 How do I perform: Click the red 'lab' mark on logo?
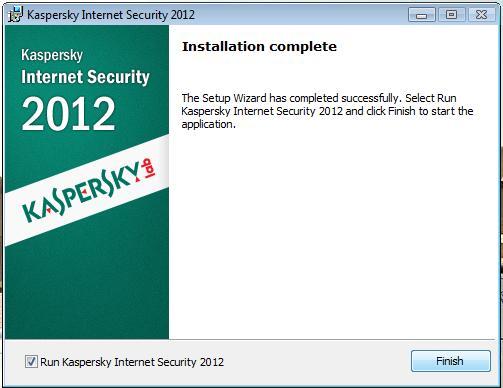click(148, 170)
